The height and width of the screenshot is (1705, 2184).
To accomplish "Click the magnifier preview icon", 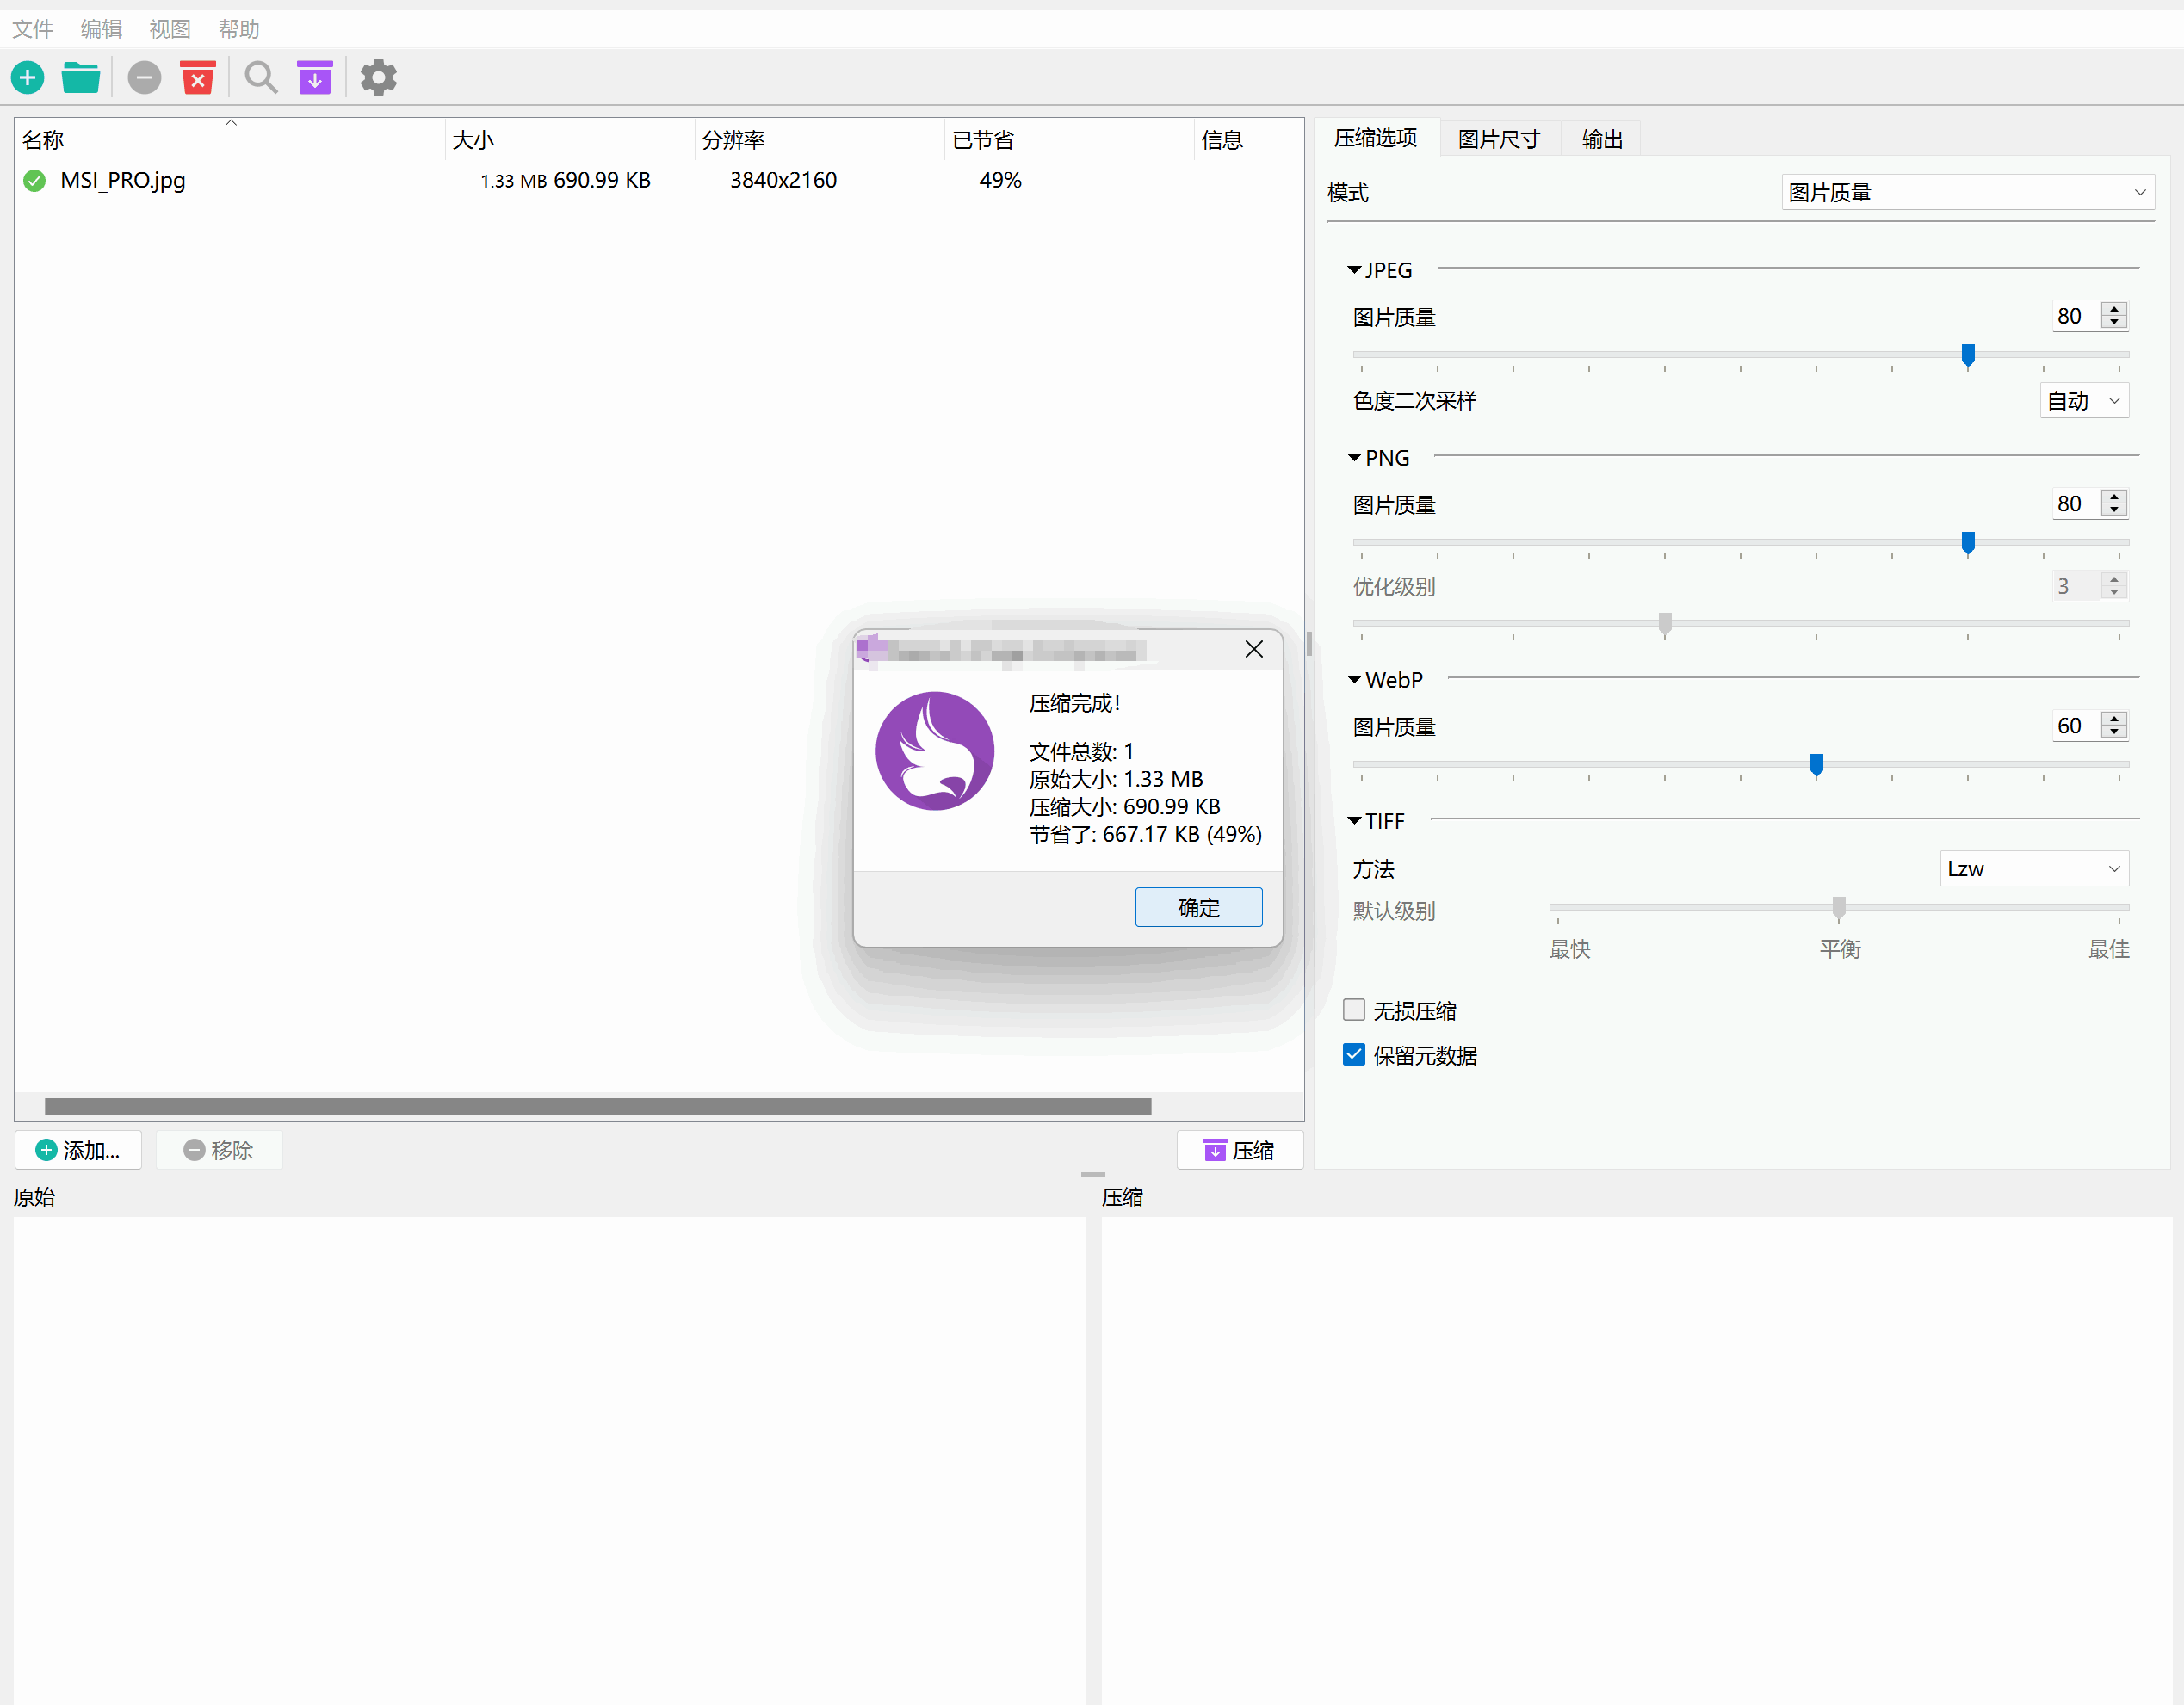I will tap(261, 78).
